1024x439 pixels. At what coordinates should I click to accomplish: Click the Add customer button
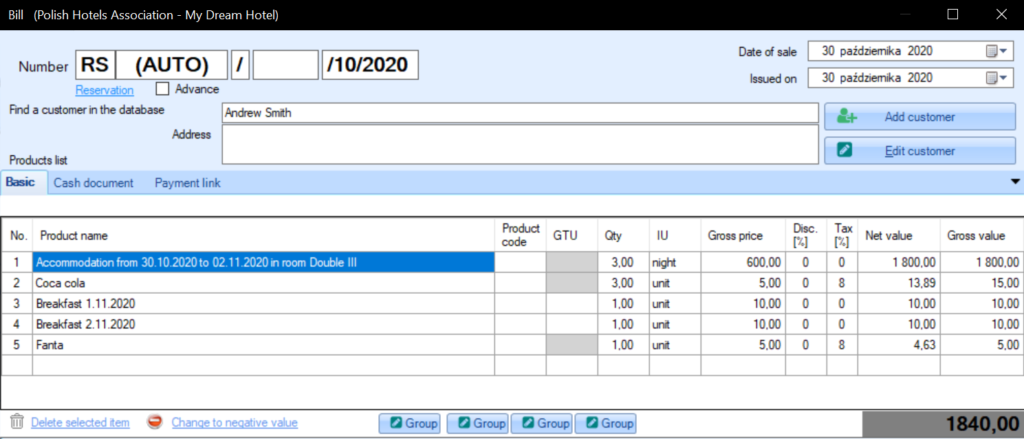[x=920, y=117]
